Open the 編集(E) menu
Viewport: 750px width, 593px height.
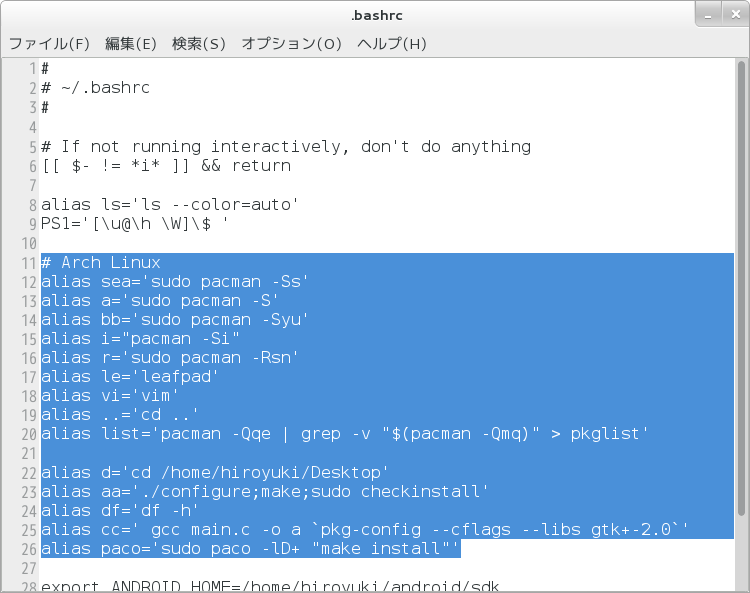(131, 44)
